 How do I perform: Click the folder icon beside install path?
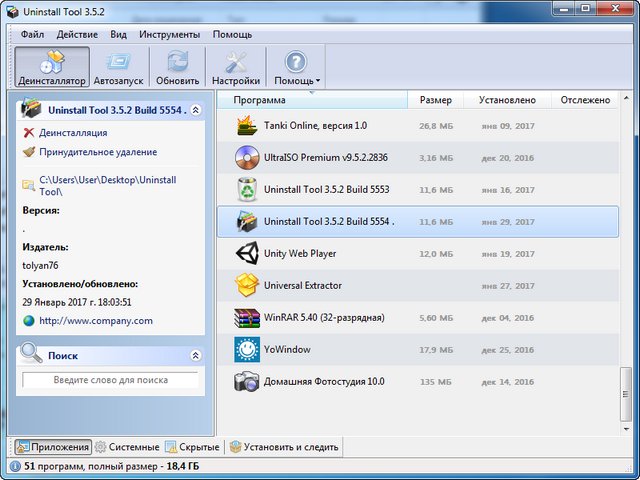pyautogui.click(x=29, y=185)
